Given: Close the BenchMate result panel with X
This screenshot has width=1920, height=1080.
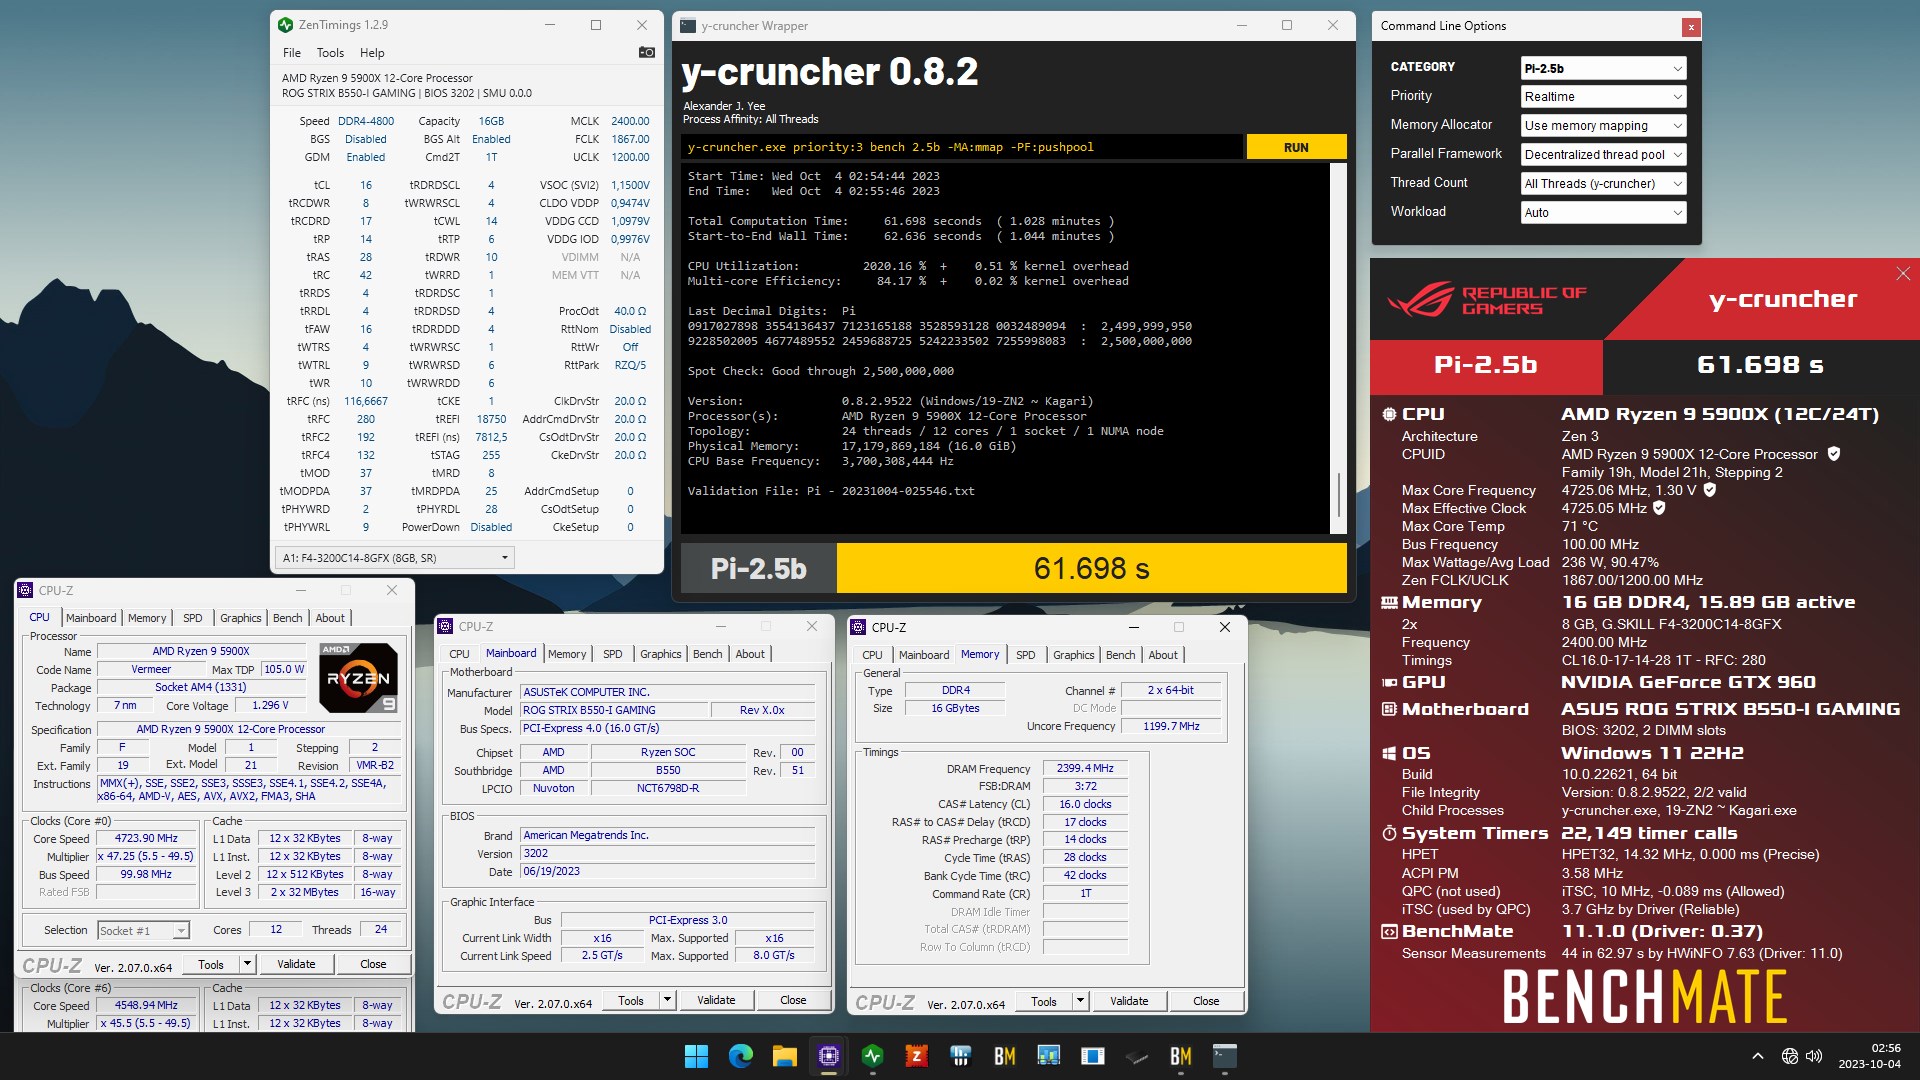Looking at the screenshot, I should (x=1903, y=273).
